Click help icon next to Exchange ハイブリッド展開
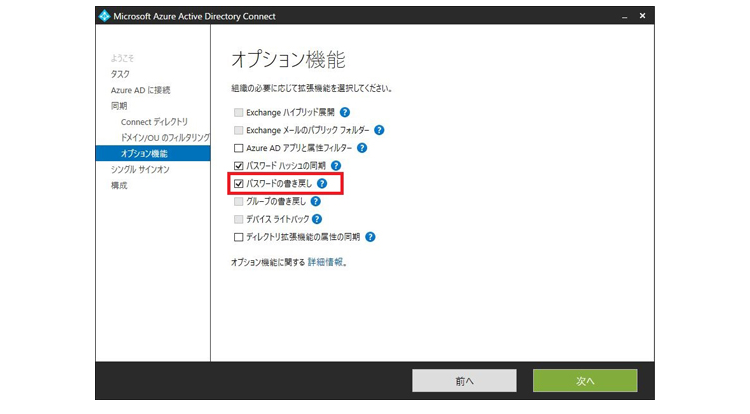This screenshot has height=414, width=750. (x=345, y=113)
